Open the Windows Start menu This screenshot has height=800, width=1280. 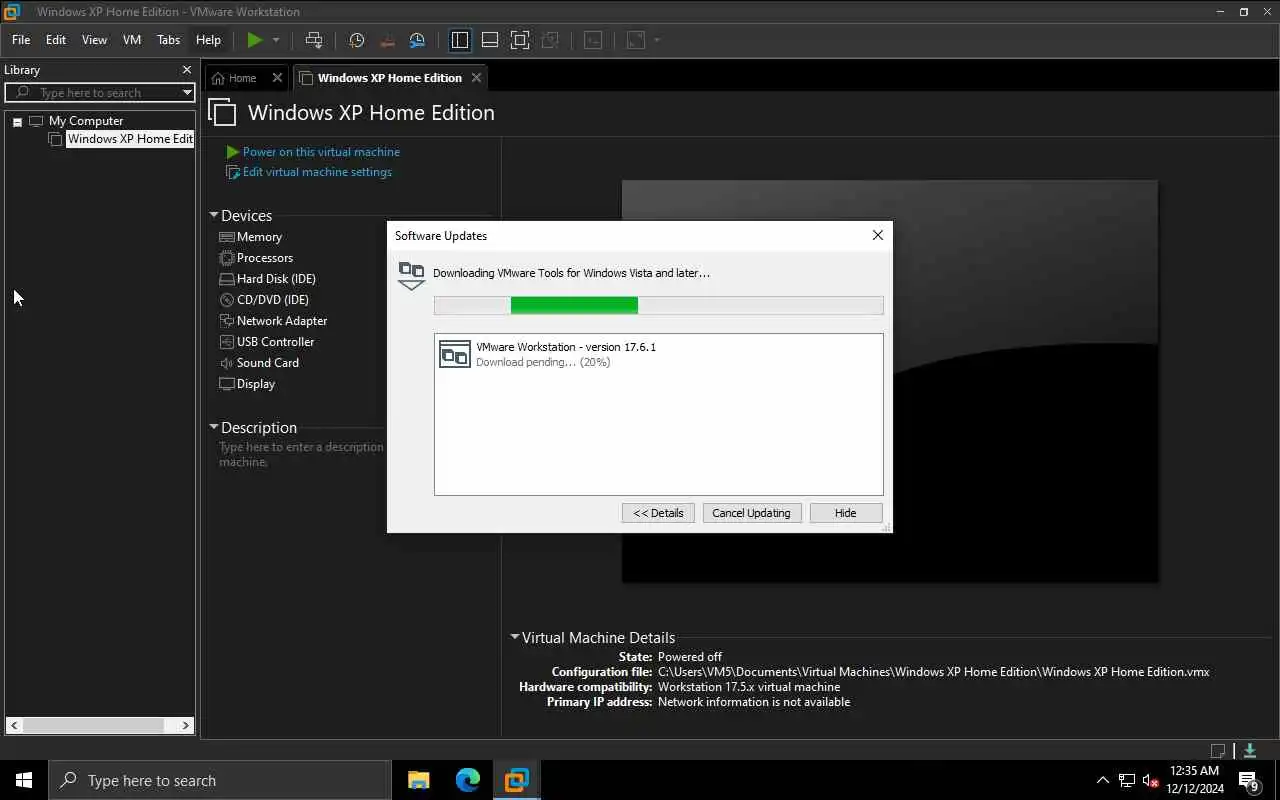click(x=24, y=780)
